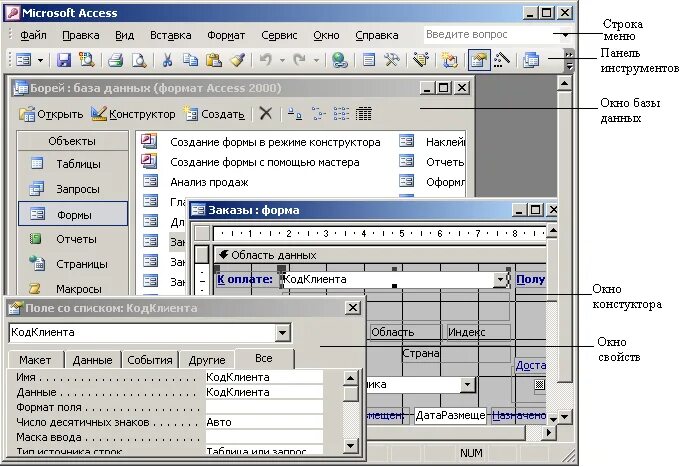Click the Имя property value field
Image resolution: width=681 pixels, height=467 pixels.
pos(264,377)
